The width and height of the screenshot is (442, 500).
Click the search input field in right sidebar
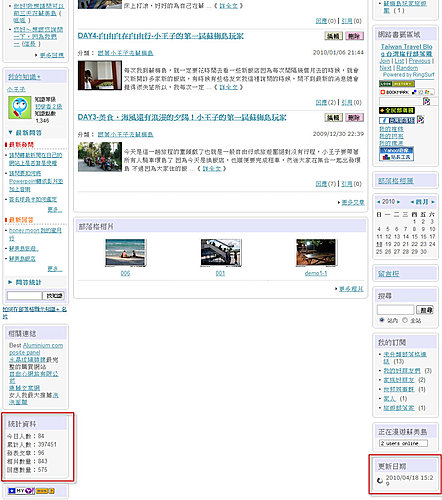point(396,310)
